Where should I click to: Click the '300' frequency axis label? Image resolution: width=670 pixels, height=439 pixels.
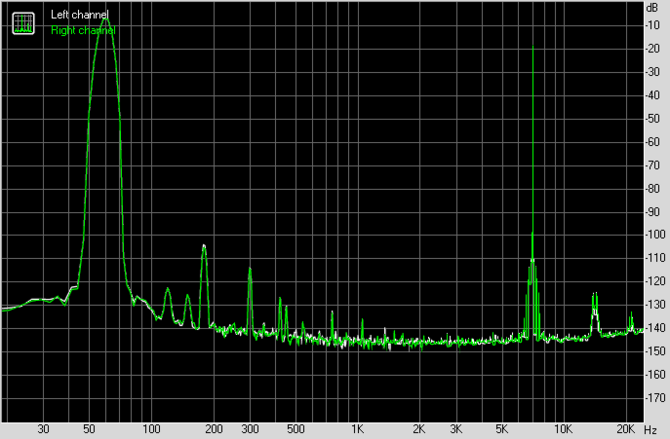[x=250, y=429]
